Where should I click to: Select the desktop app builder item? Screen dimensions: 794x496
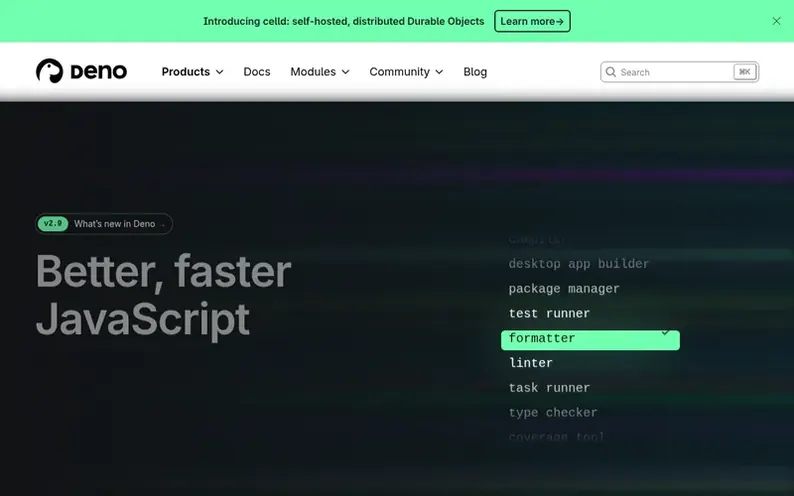pyautogui.click(x=579, y=264)
